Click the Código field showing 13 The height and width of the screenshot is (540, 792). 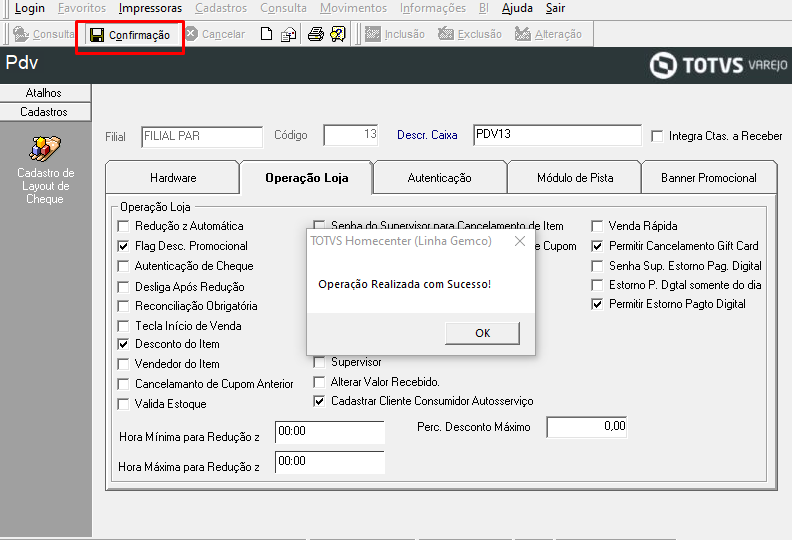tap(351, 135)
